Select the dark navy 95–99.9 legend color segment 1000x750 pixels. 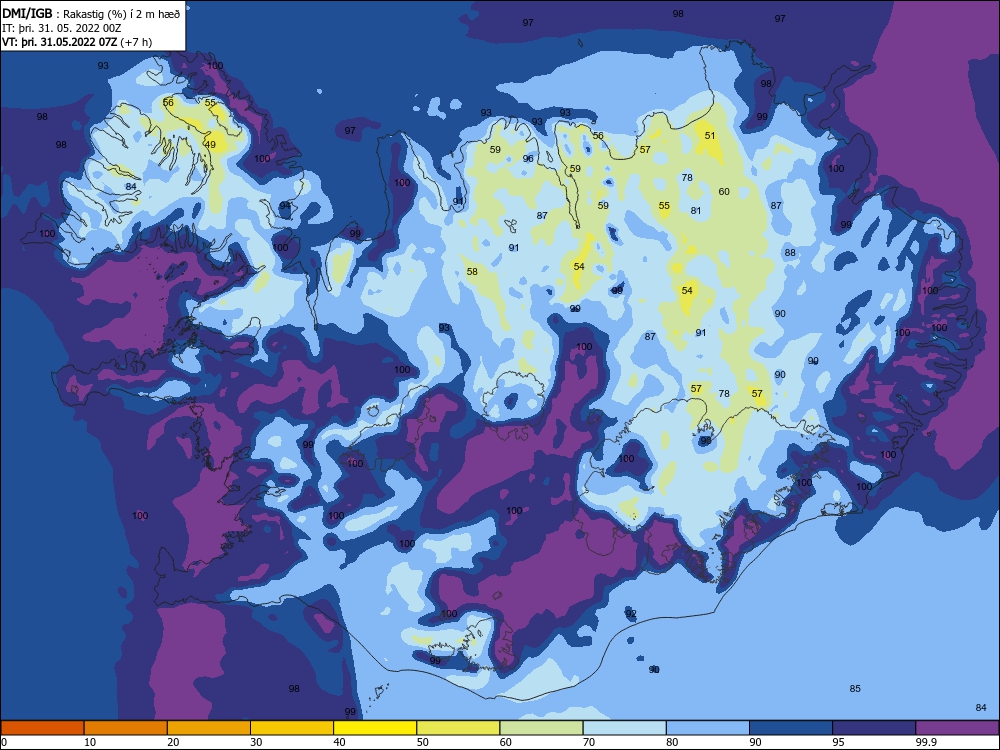click(874, 728)
